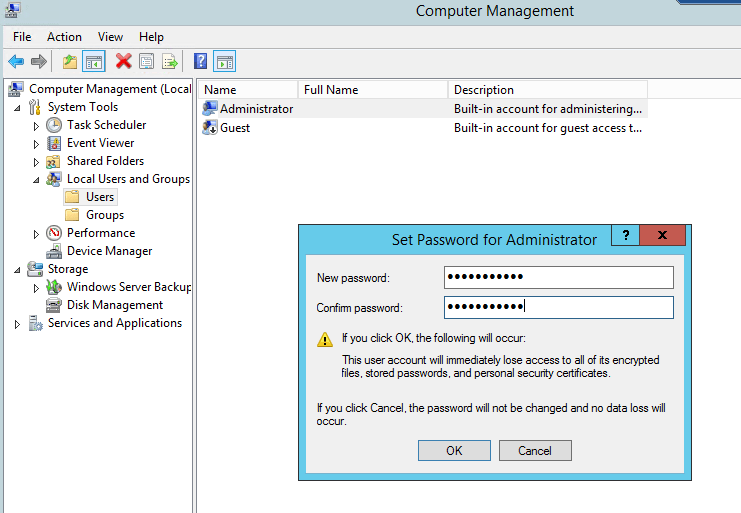Open the Action menu
Screen dimensions: 741x513
coord(64,37)
